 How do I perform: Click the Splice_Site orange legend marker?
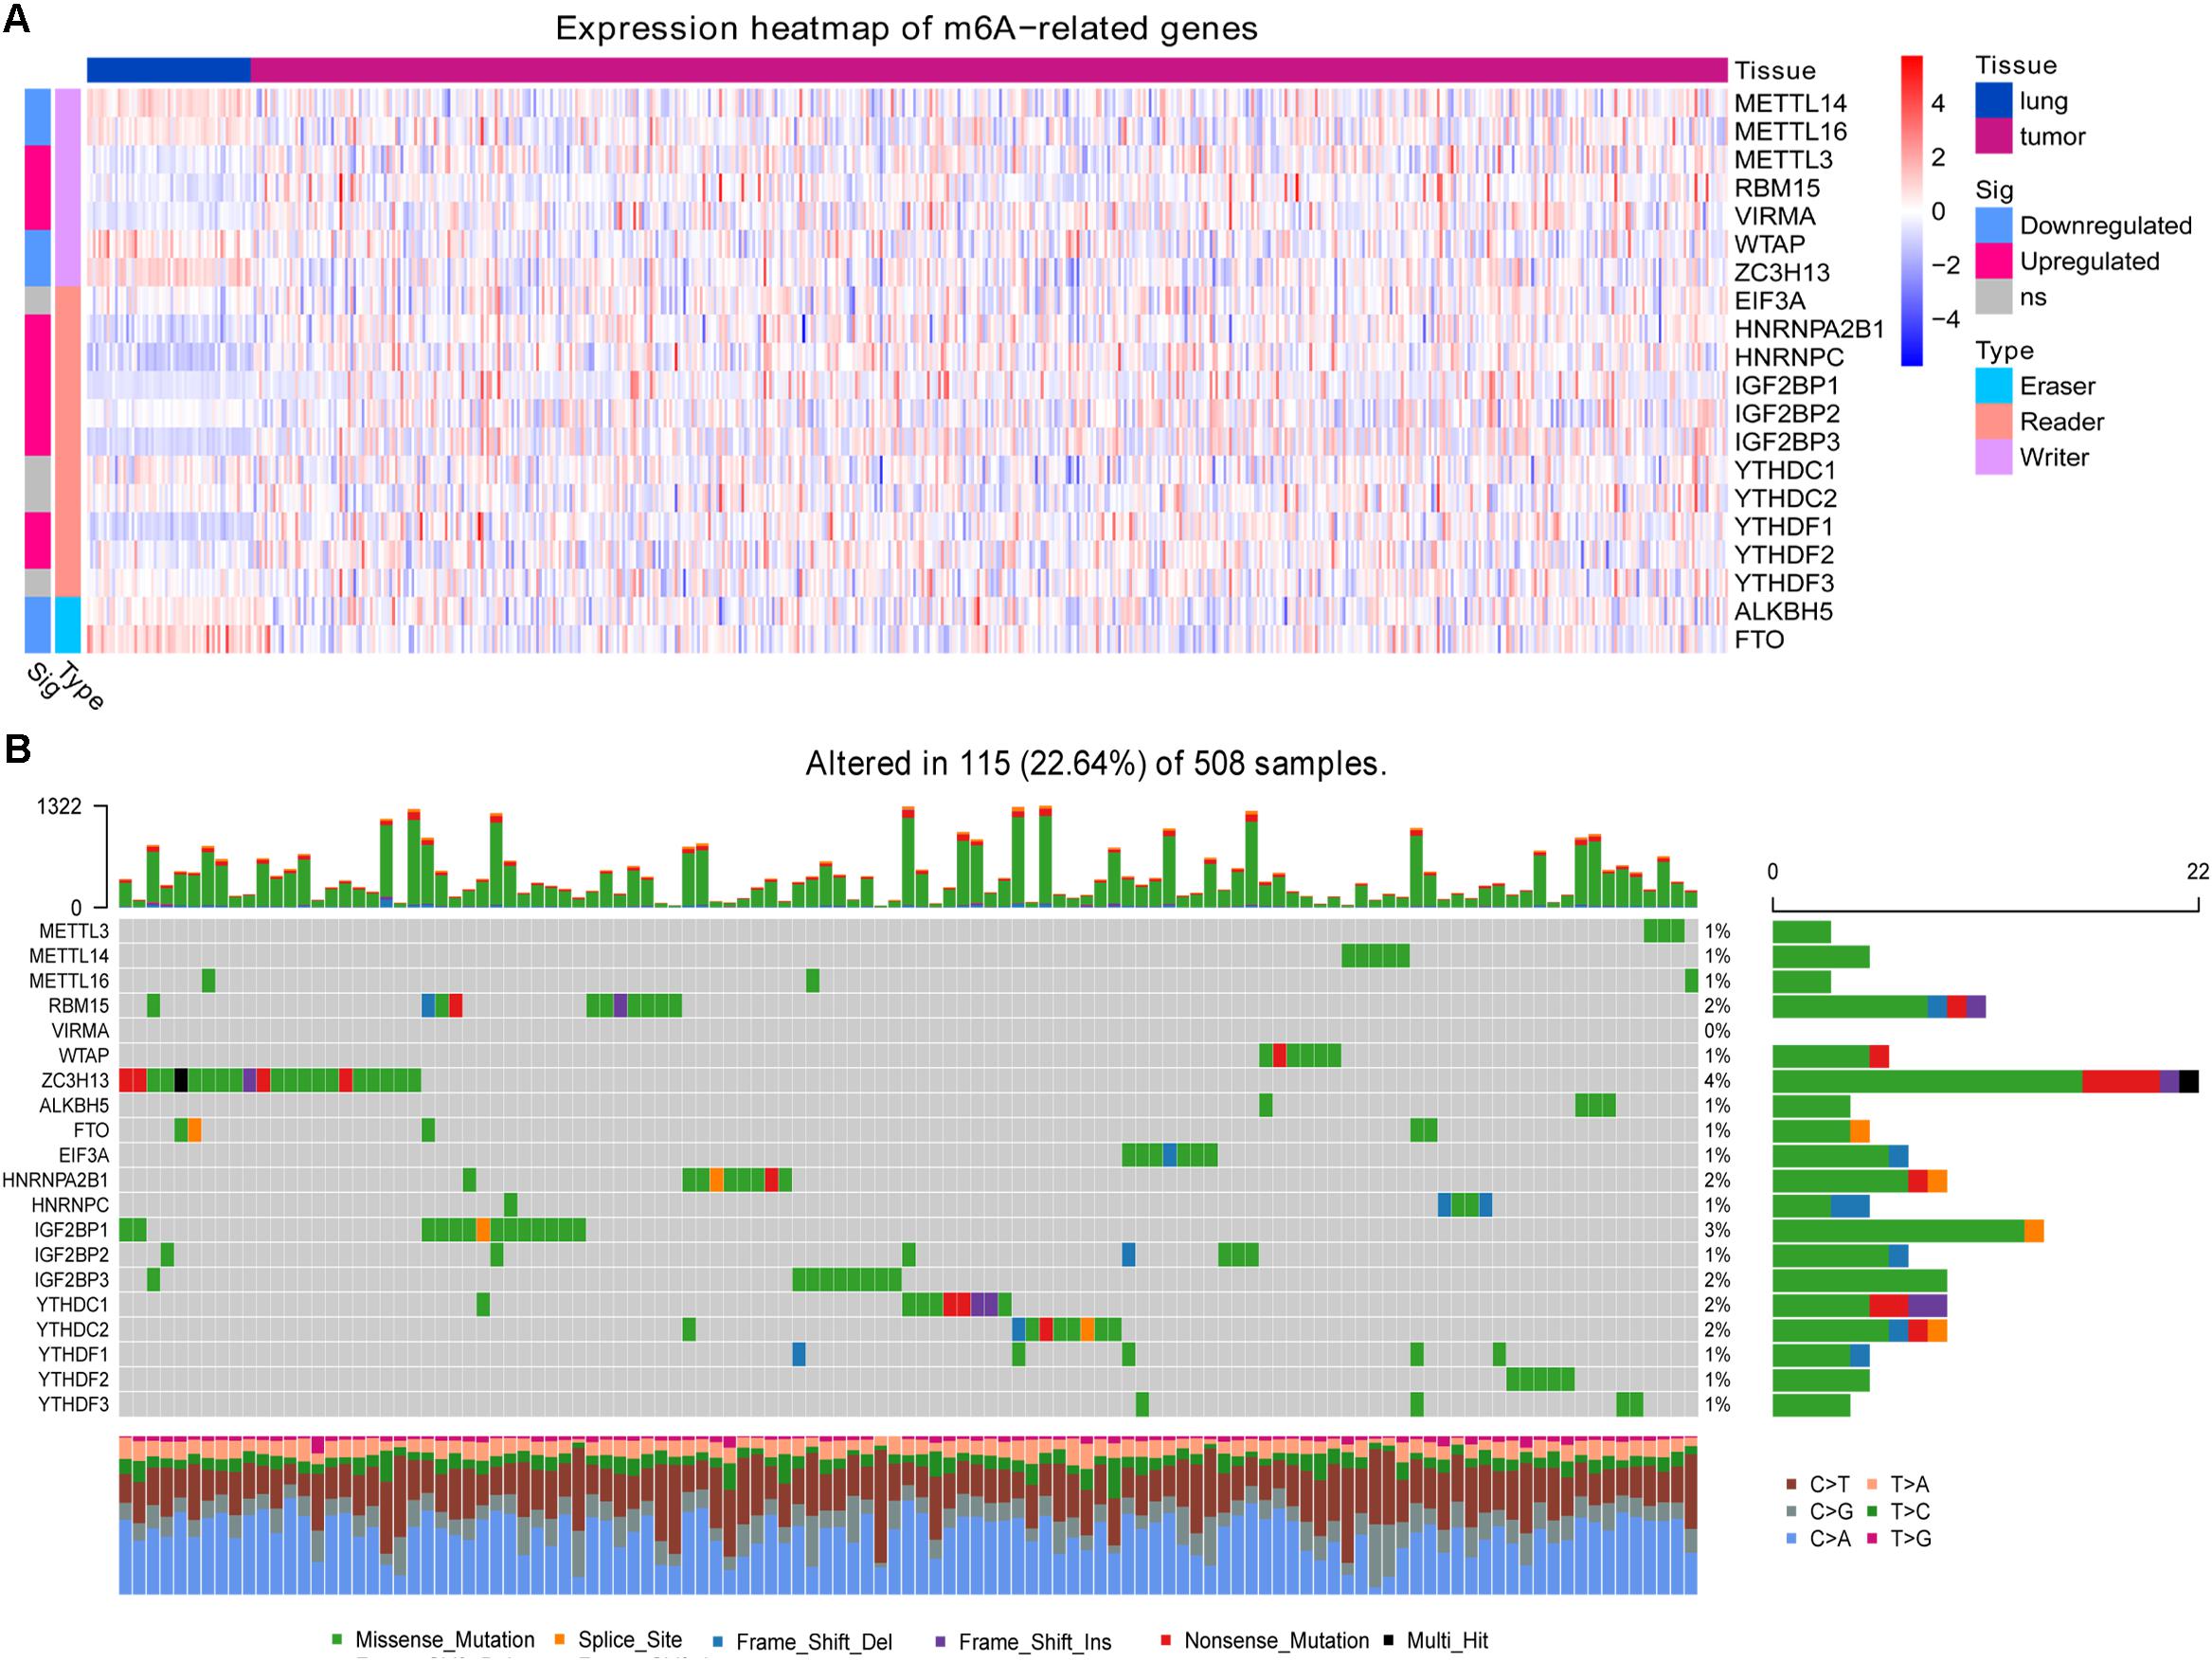pos(560,1640)
